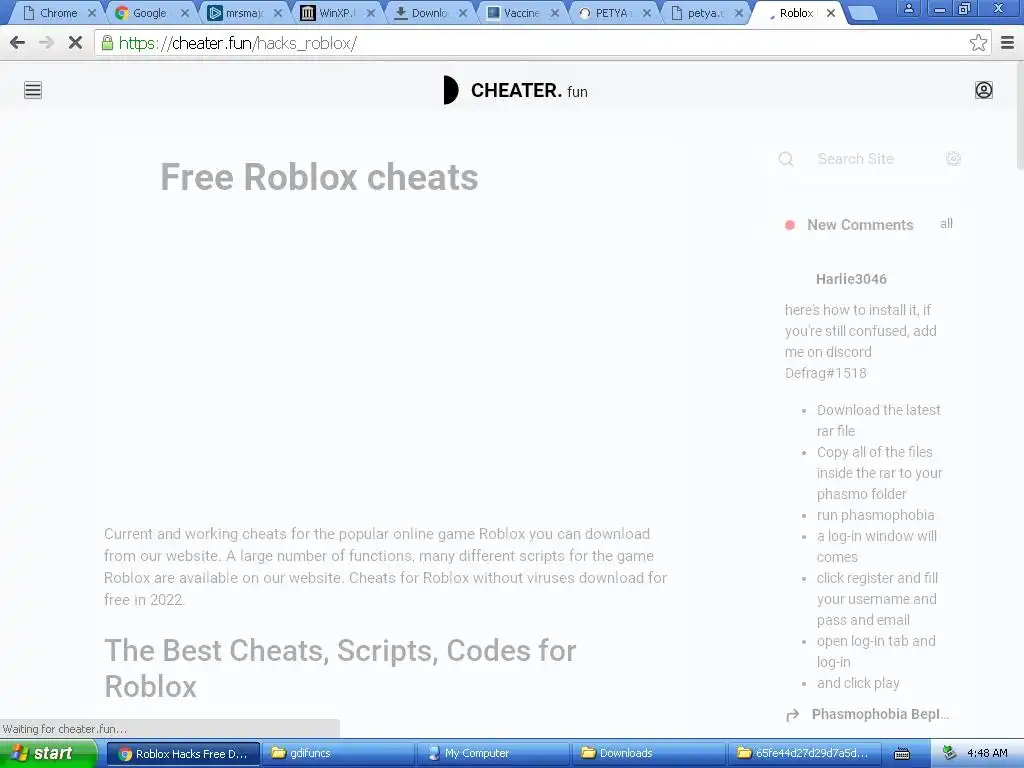Close the Vaccine tab
The width and height of the screenshot is (1024, 768).
(554, 13)
